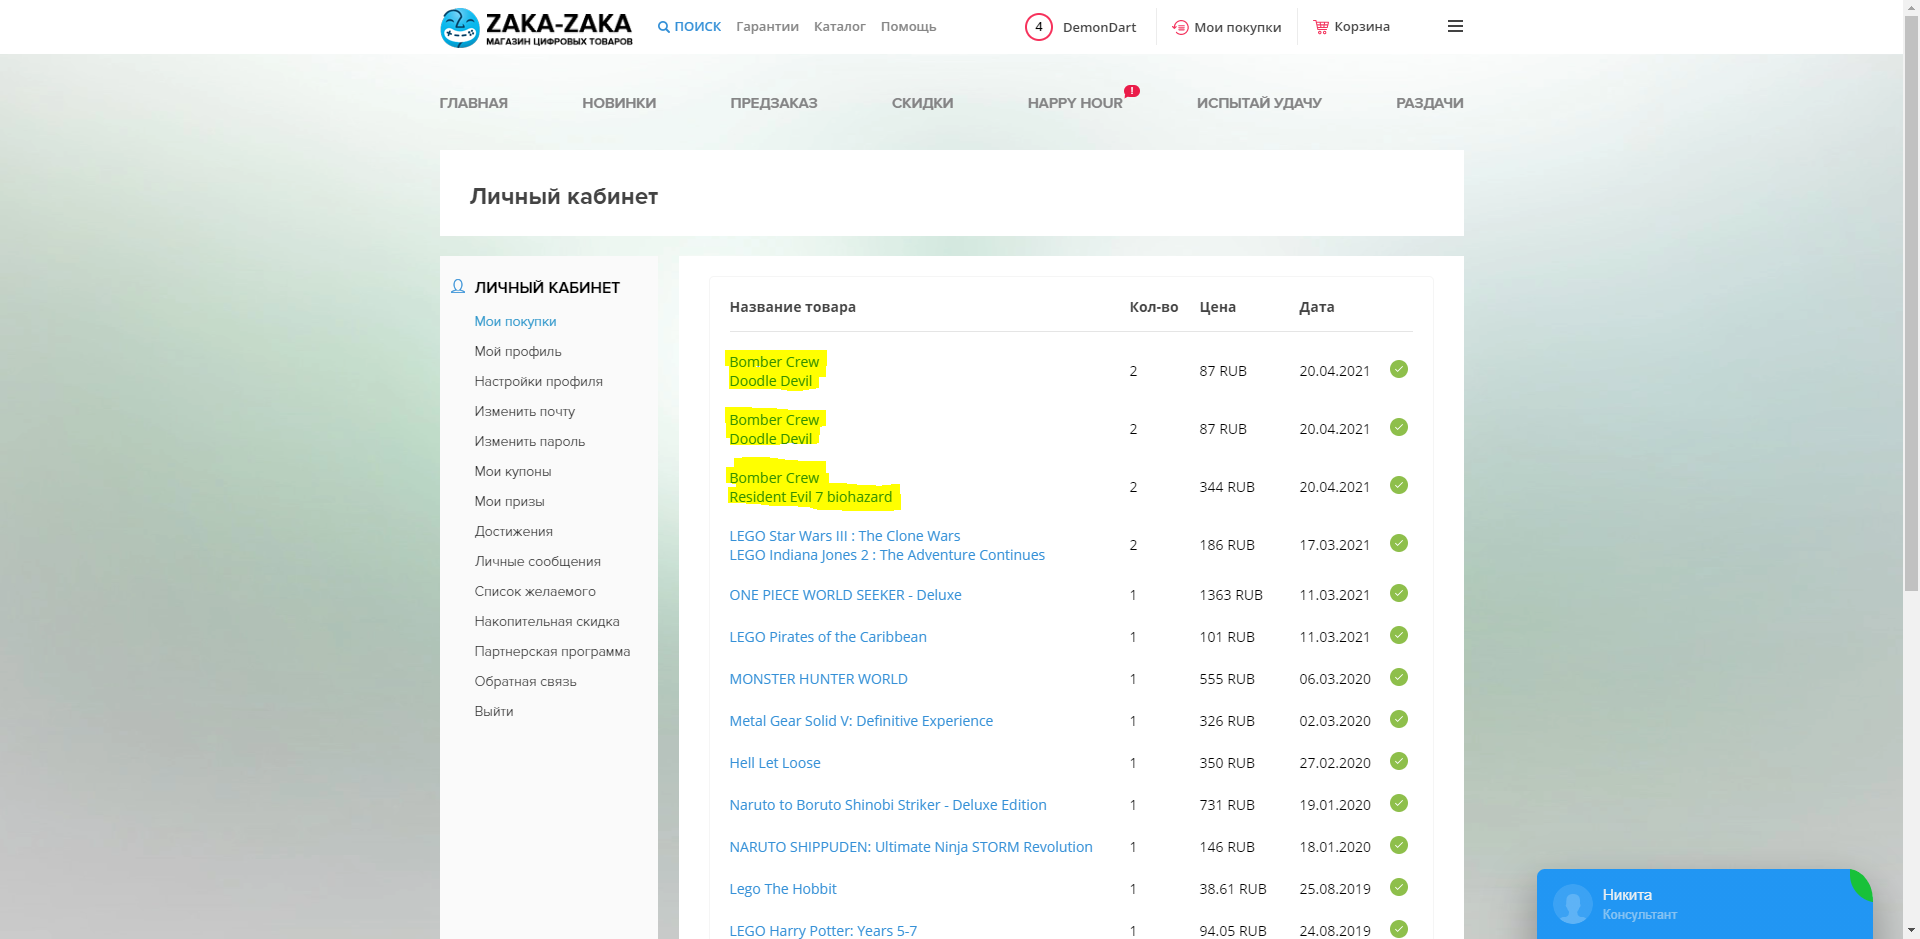This screenshot has width=1920, height=939.
Task: Open Naruto to Boruto Shinobi Striker - Deluxe Edition
Action: [x=888, y=805]
